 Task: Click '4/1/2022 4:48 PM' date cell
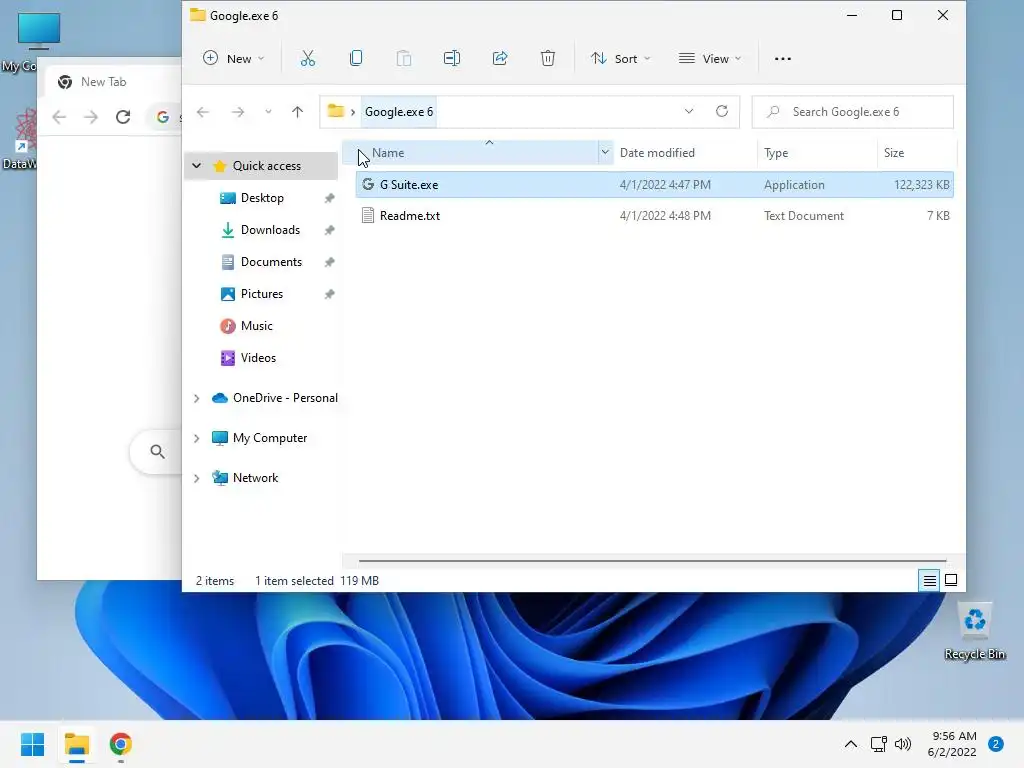coord(665,216)
